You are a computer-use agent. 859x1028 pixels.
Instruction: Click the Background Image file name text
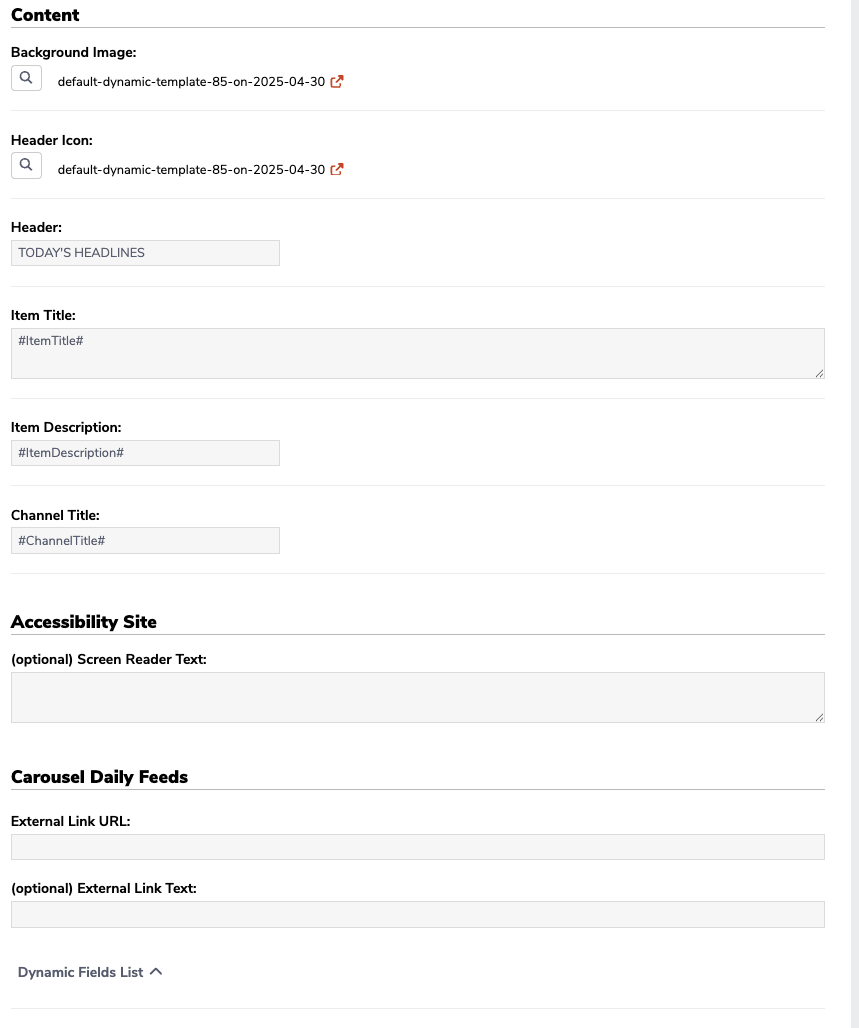click(x=191, y=82)
